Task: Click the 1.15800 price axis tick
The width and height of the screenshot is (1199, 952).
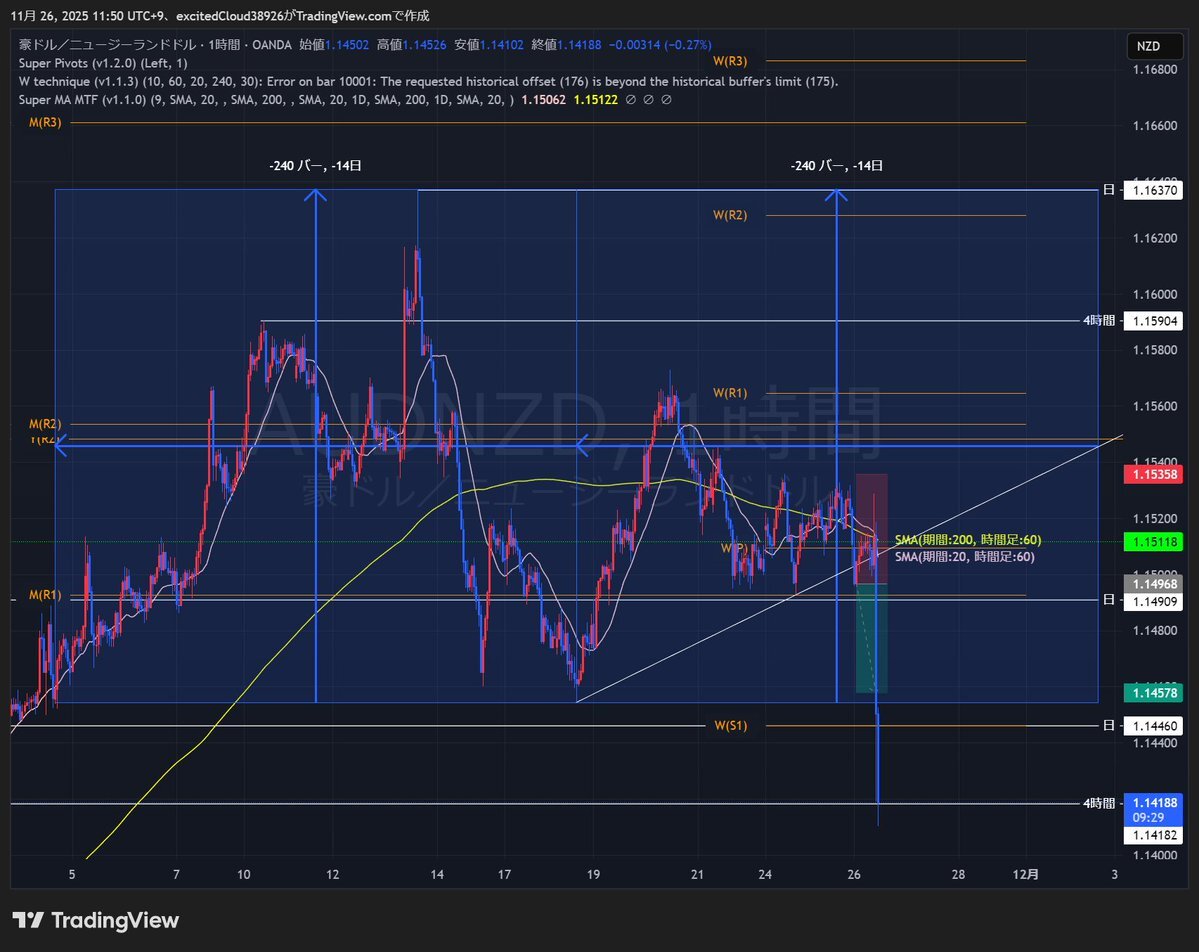Action: [1155, 350]
